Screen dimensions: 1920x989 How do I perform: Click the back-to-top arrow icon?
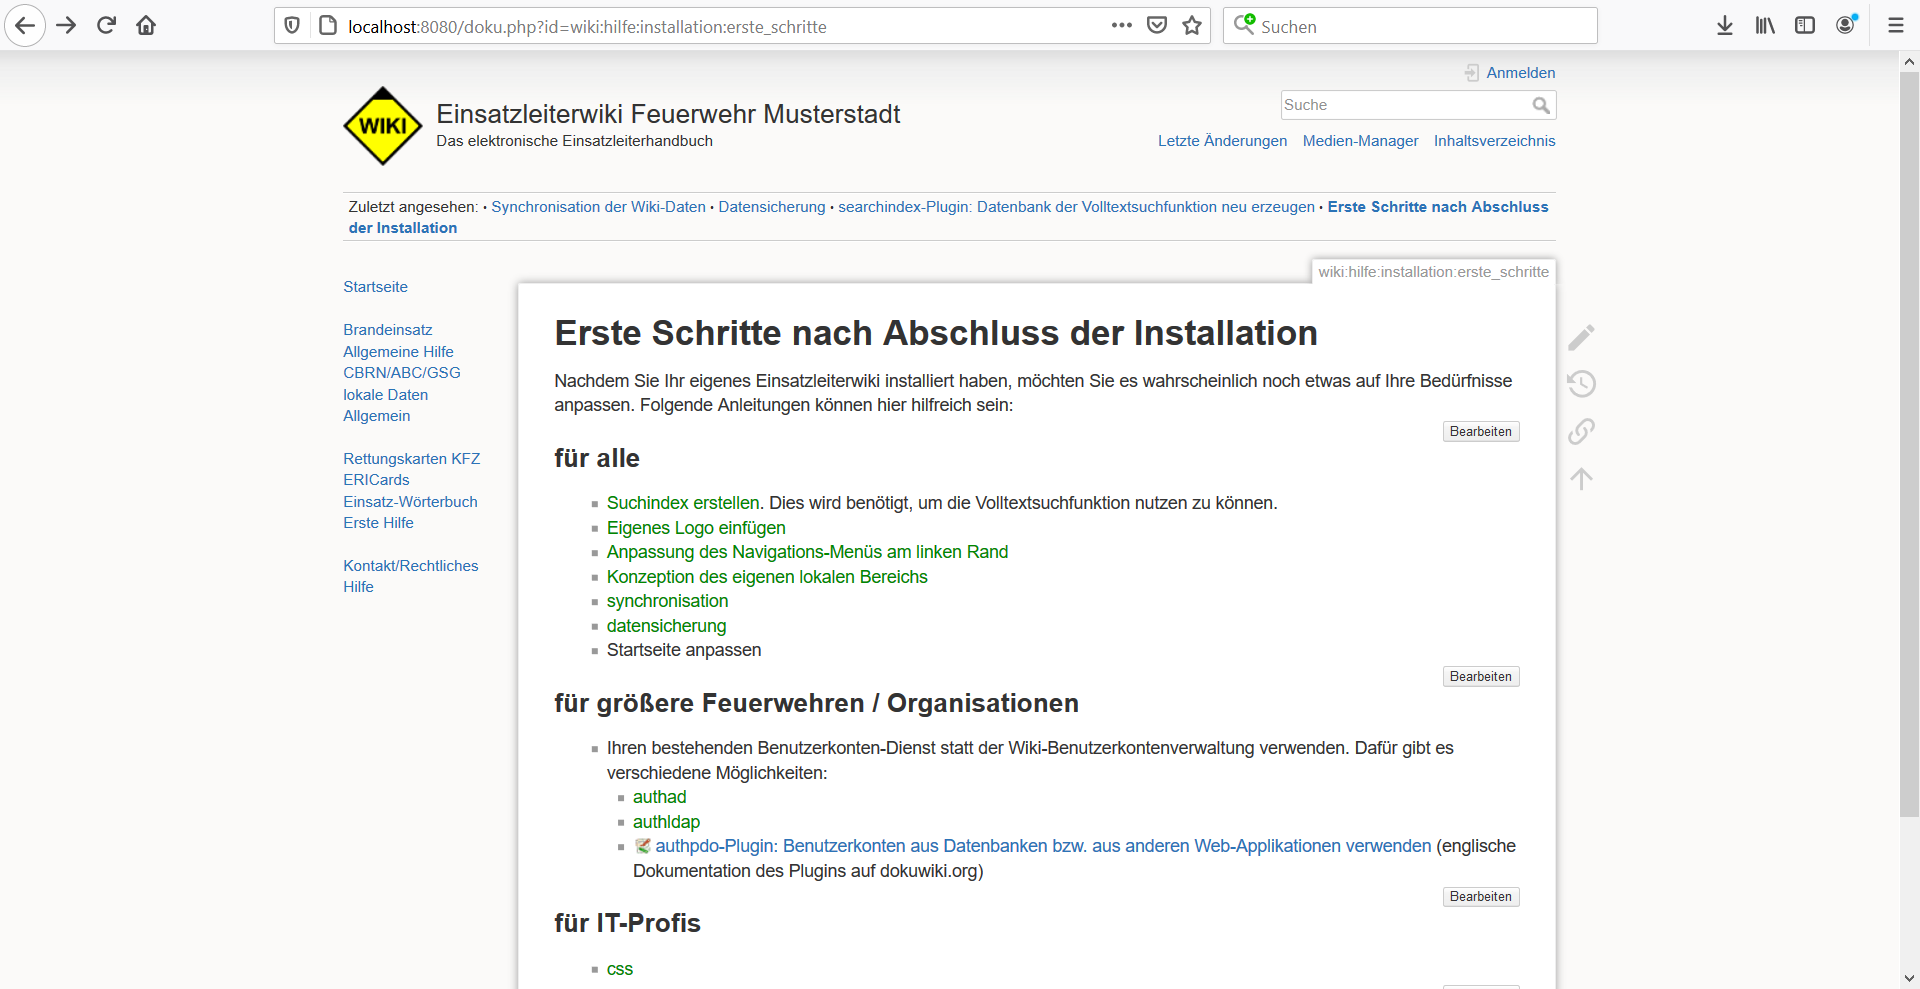(1581, 479)
